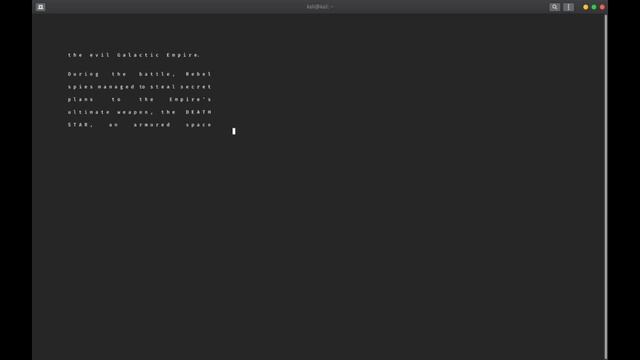Click the terminal vertical scrollbar

[606, 187]
